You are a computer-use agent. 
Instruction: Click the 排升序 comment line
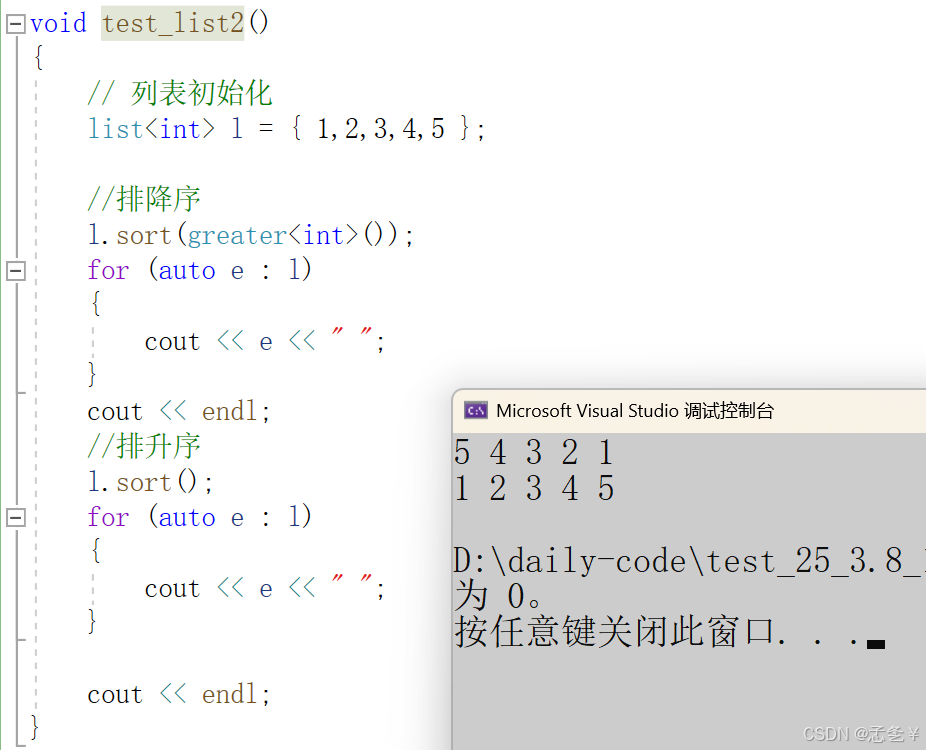click(144, 446)
